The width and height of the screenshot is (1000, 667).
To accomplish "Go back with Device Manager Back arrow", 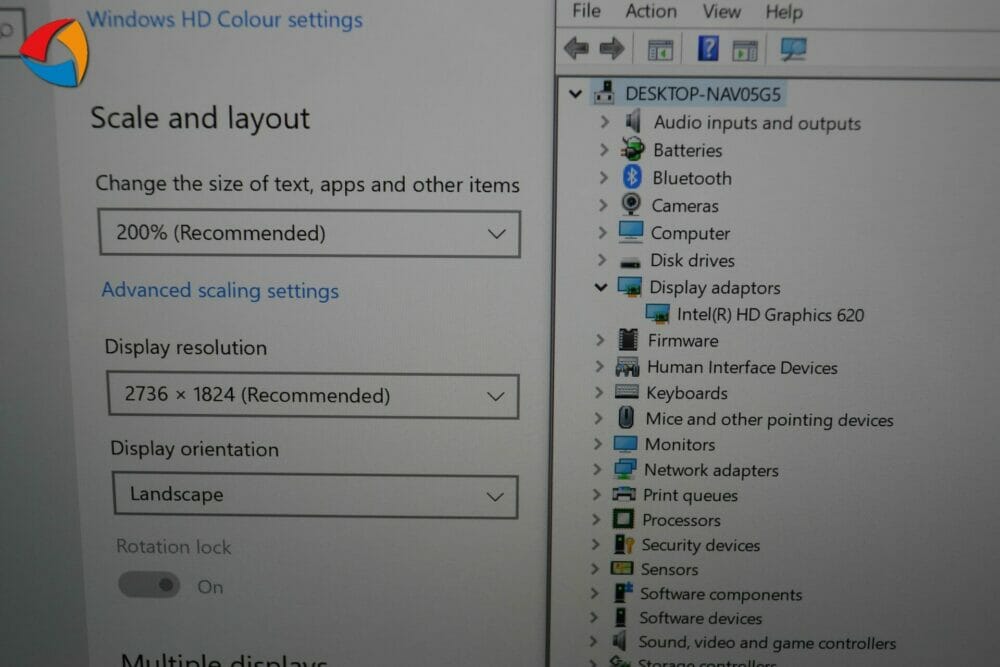I will point(577,48).
